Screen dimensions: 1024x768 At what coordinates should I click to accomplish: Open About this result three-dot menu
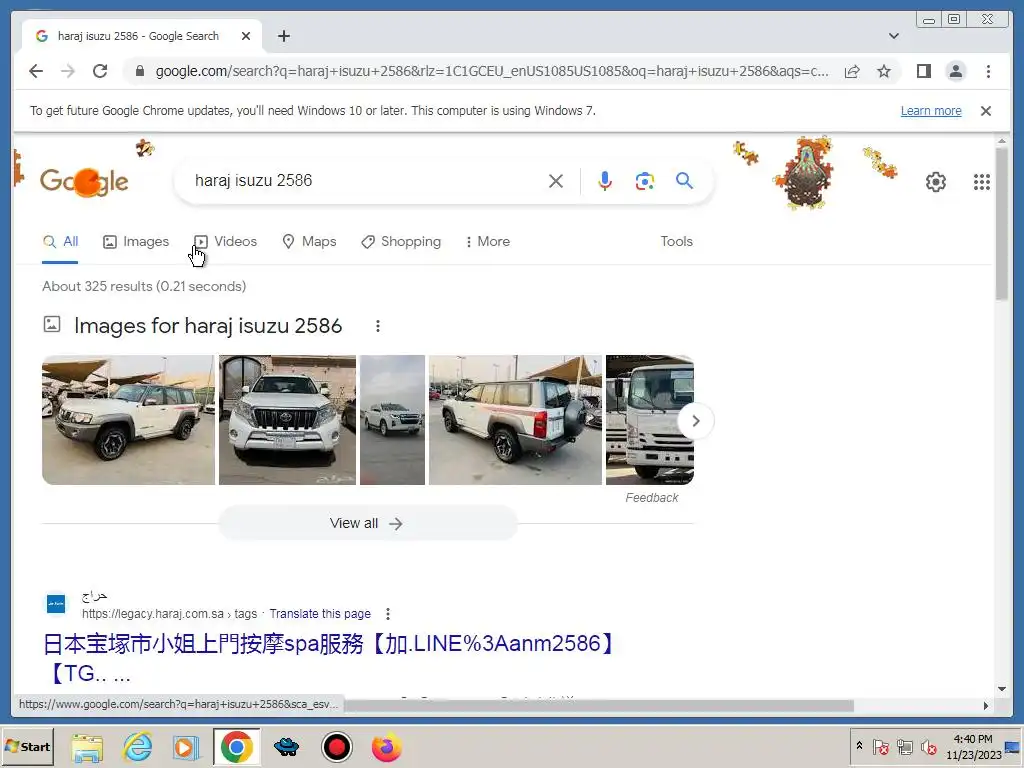[x=388, y=614]
